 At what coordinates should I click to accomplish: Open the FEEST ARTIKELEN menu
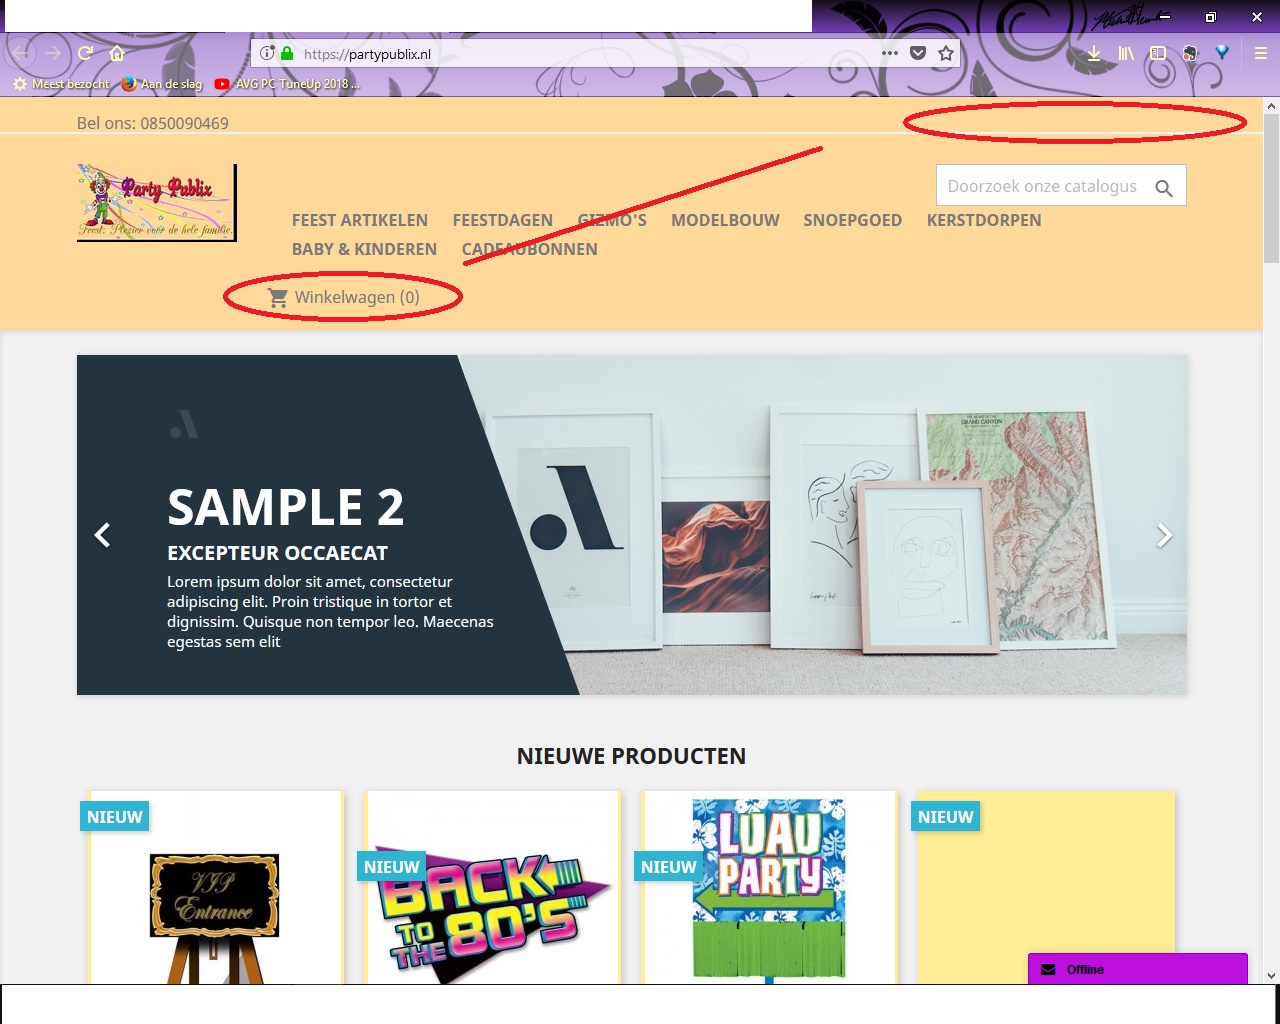click(x=360, y=220)
